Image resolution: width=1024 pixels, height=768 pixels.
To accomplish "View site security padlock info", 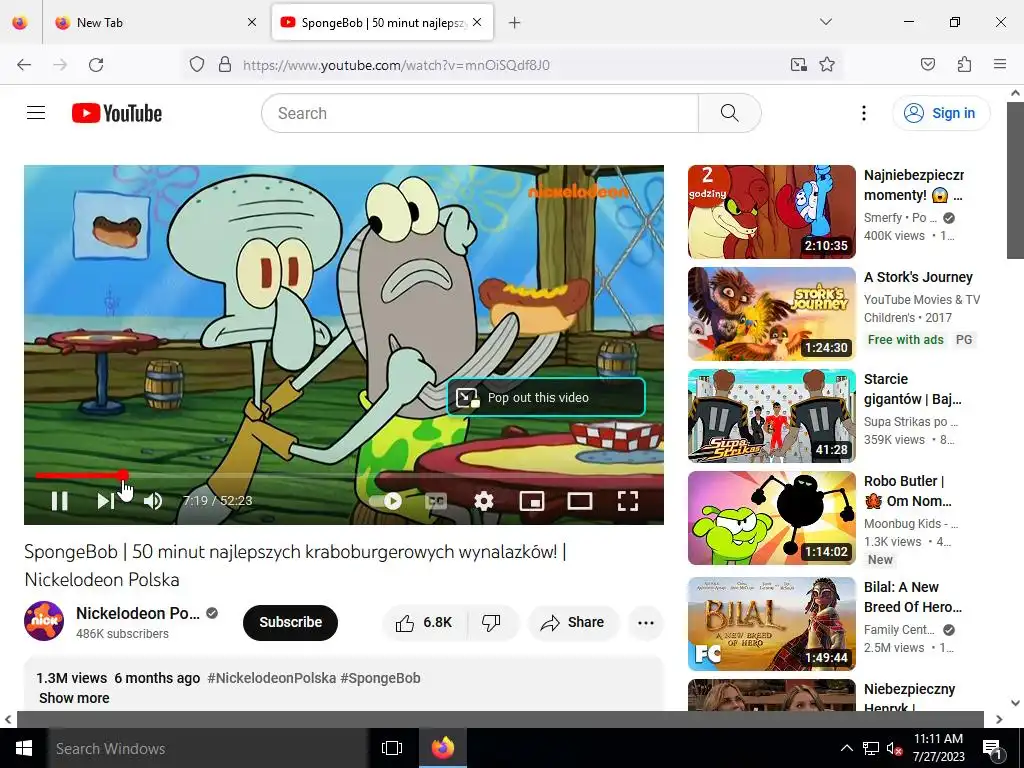I will (x=225, y=65).
